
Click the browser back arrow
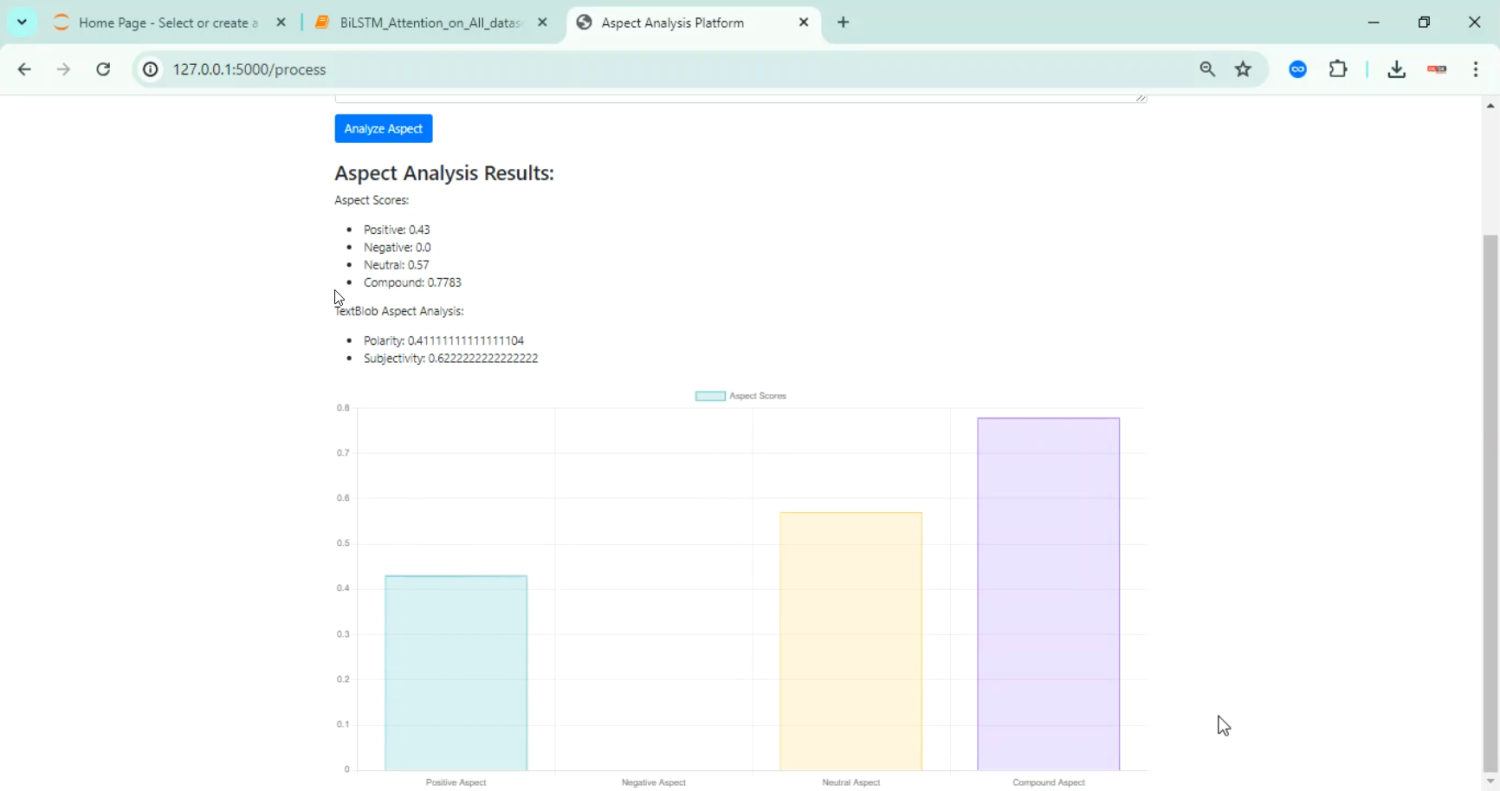pyautogui.click(x=24, y=69)
